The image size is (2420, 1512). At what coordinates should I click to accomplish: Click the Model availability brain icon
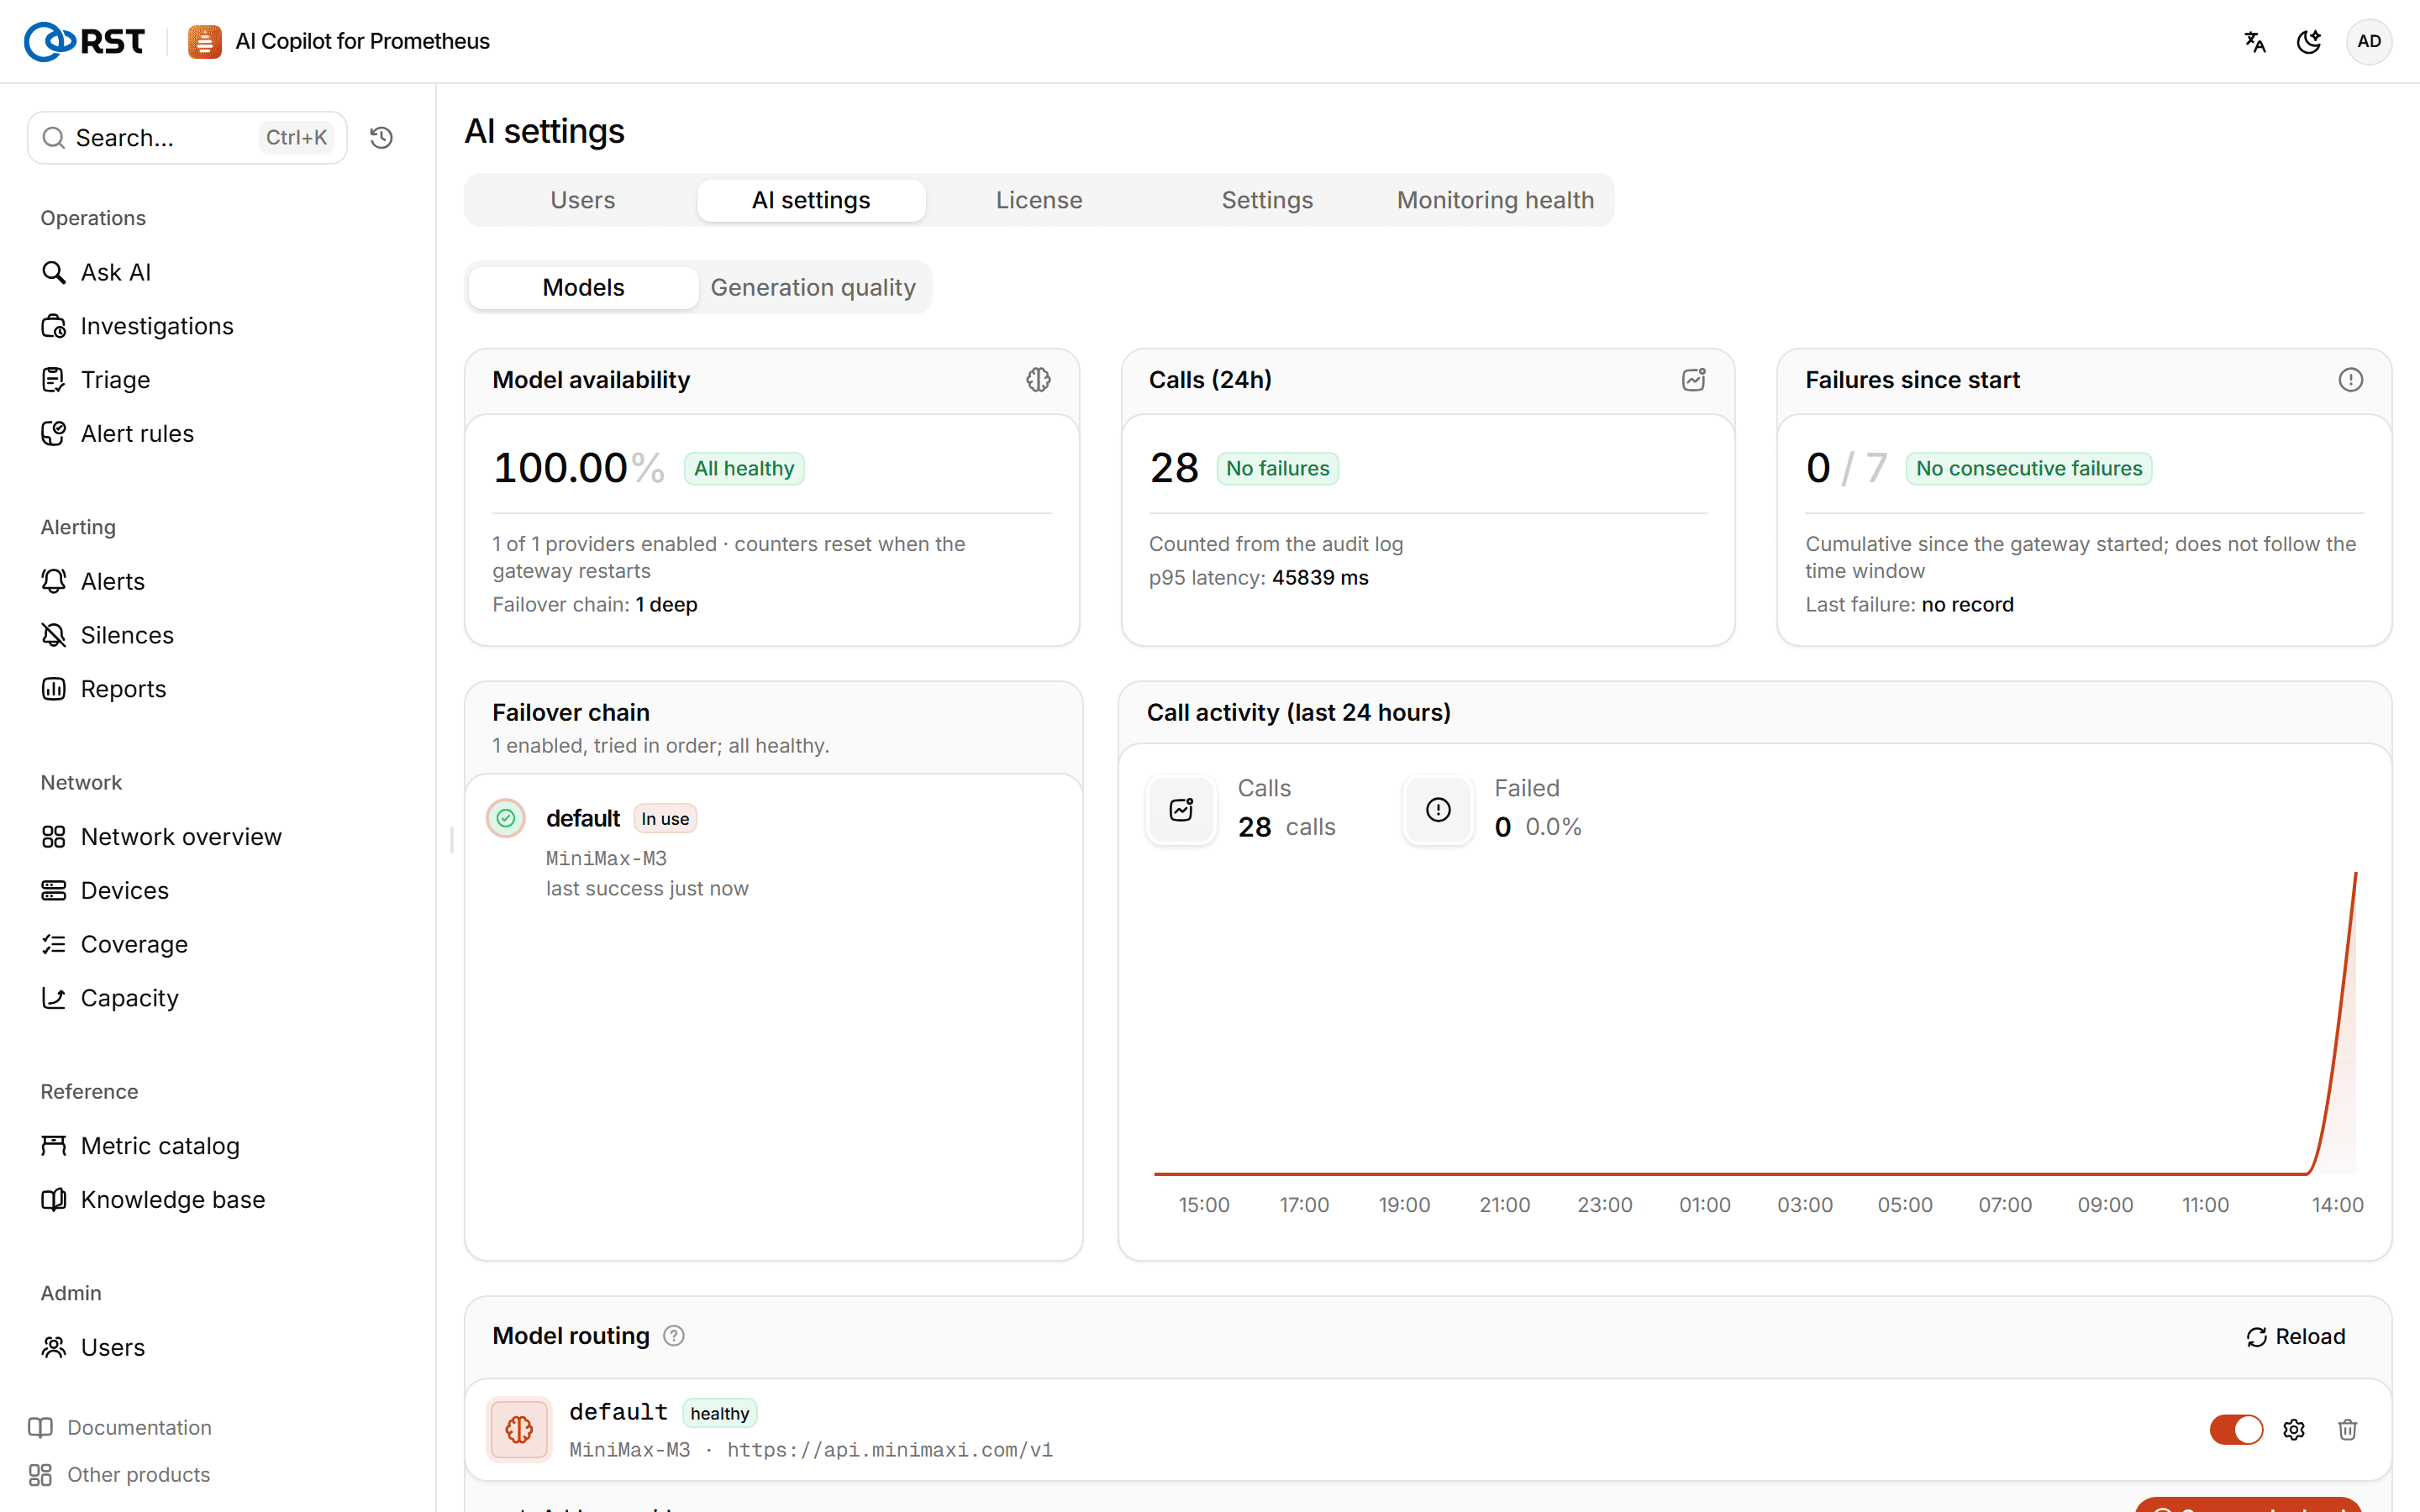click(x=1038, y=380)
